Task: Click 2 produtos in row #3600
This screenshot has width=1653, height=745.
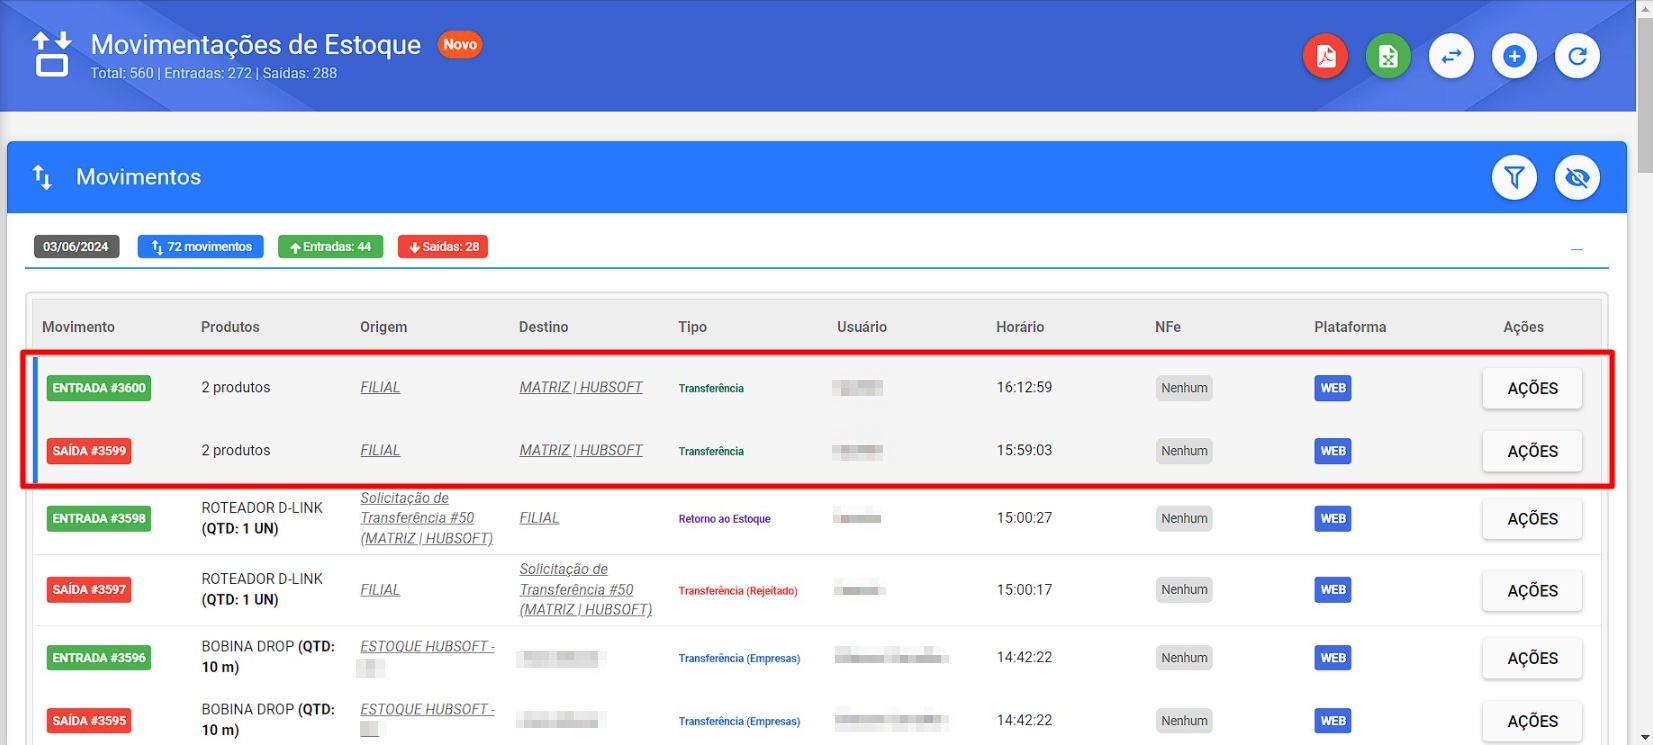Action: pos(236,387)
